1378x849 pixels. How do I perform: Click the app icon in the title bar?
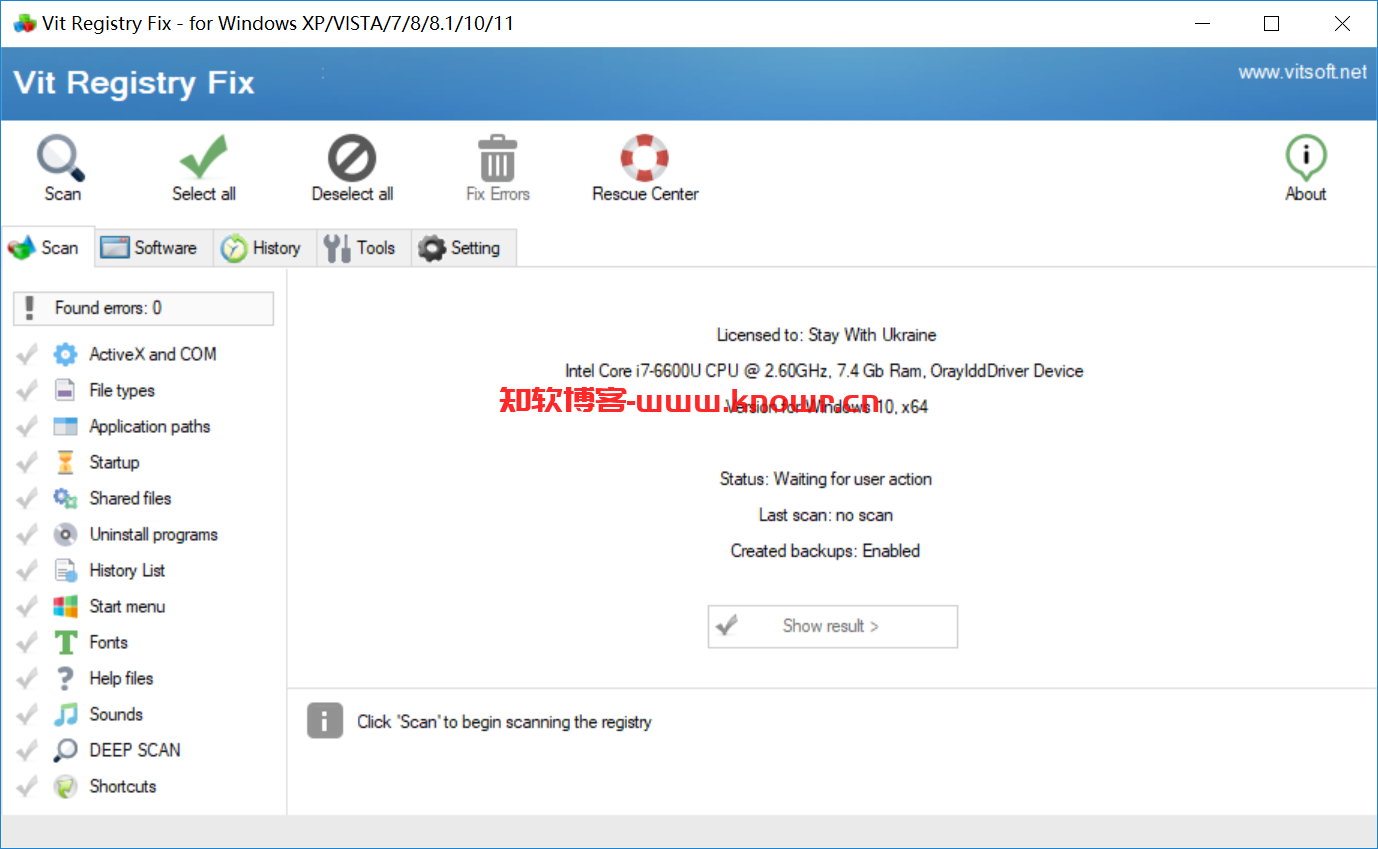24,23
